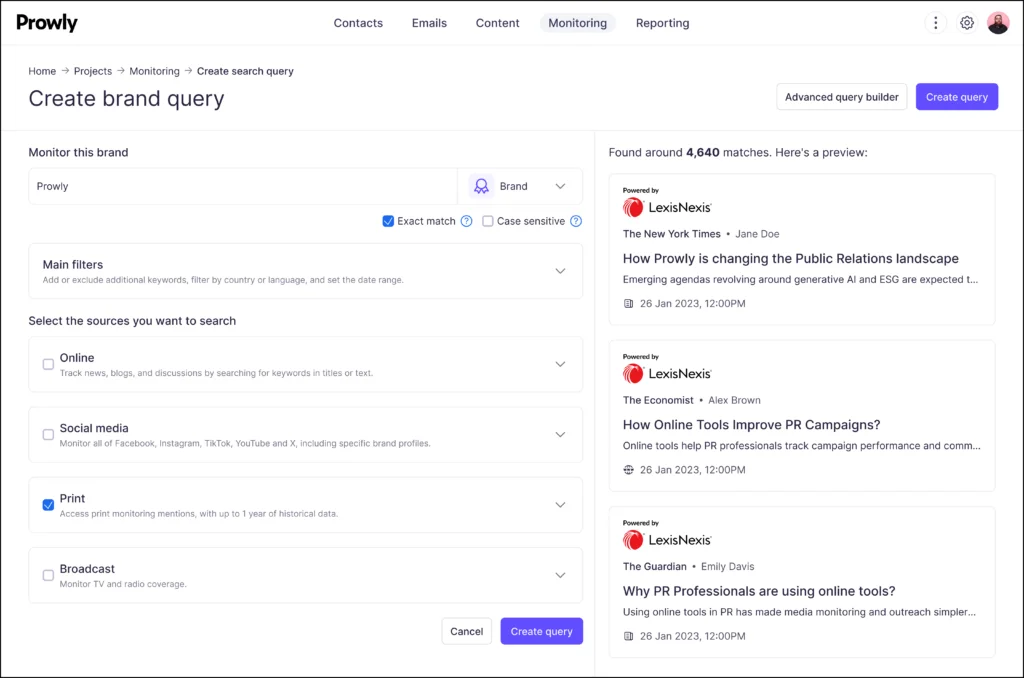Click 'Monitor TV and radio coverage.' description
The height and width of the screenshot is (678, 1024).
click(x=123, y=585)
